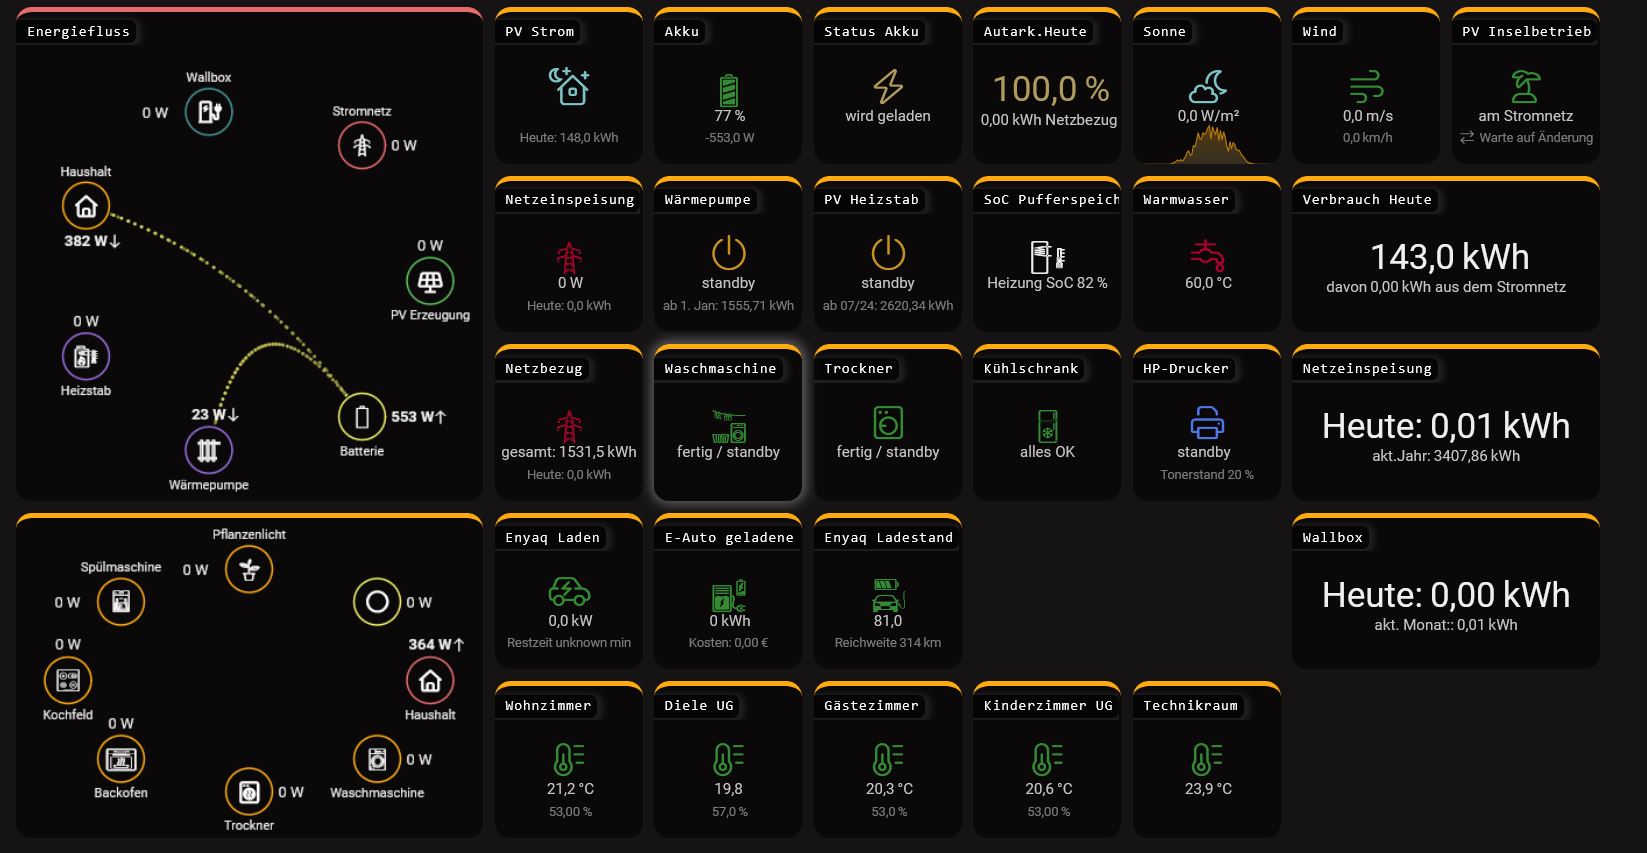Click the HP-Drucker printer icon

pyautogui.click(x=1207, y=422)
